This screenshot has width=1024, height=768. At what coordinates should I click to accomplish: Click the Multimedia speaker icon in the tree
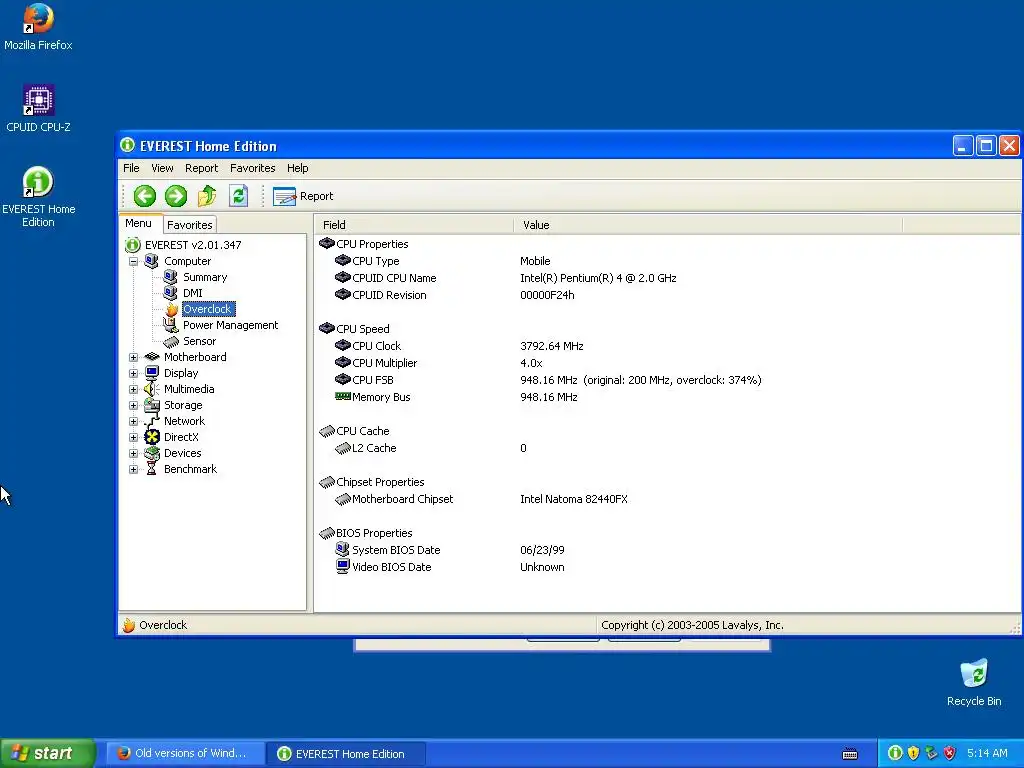pyautogui.click(x=152, y=389)
